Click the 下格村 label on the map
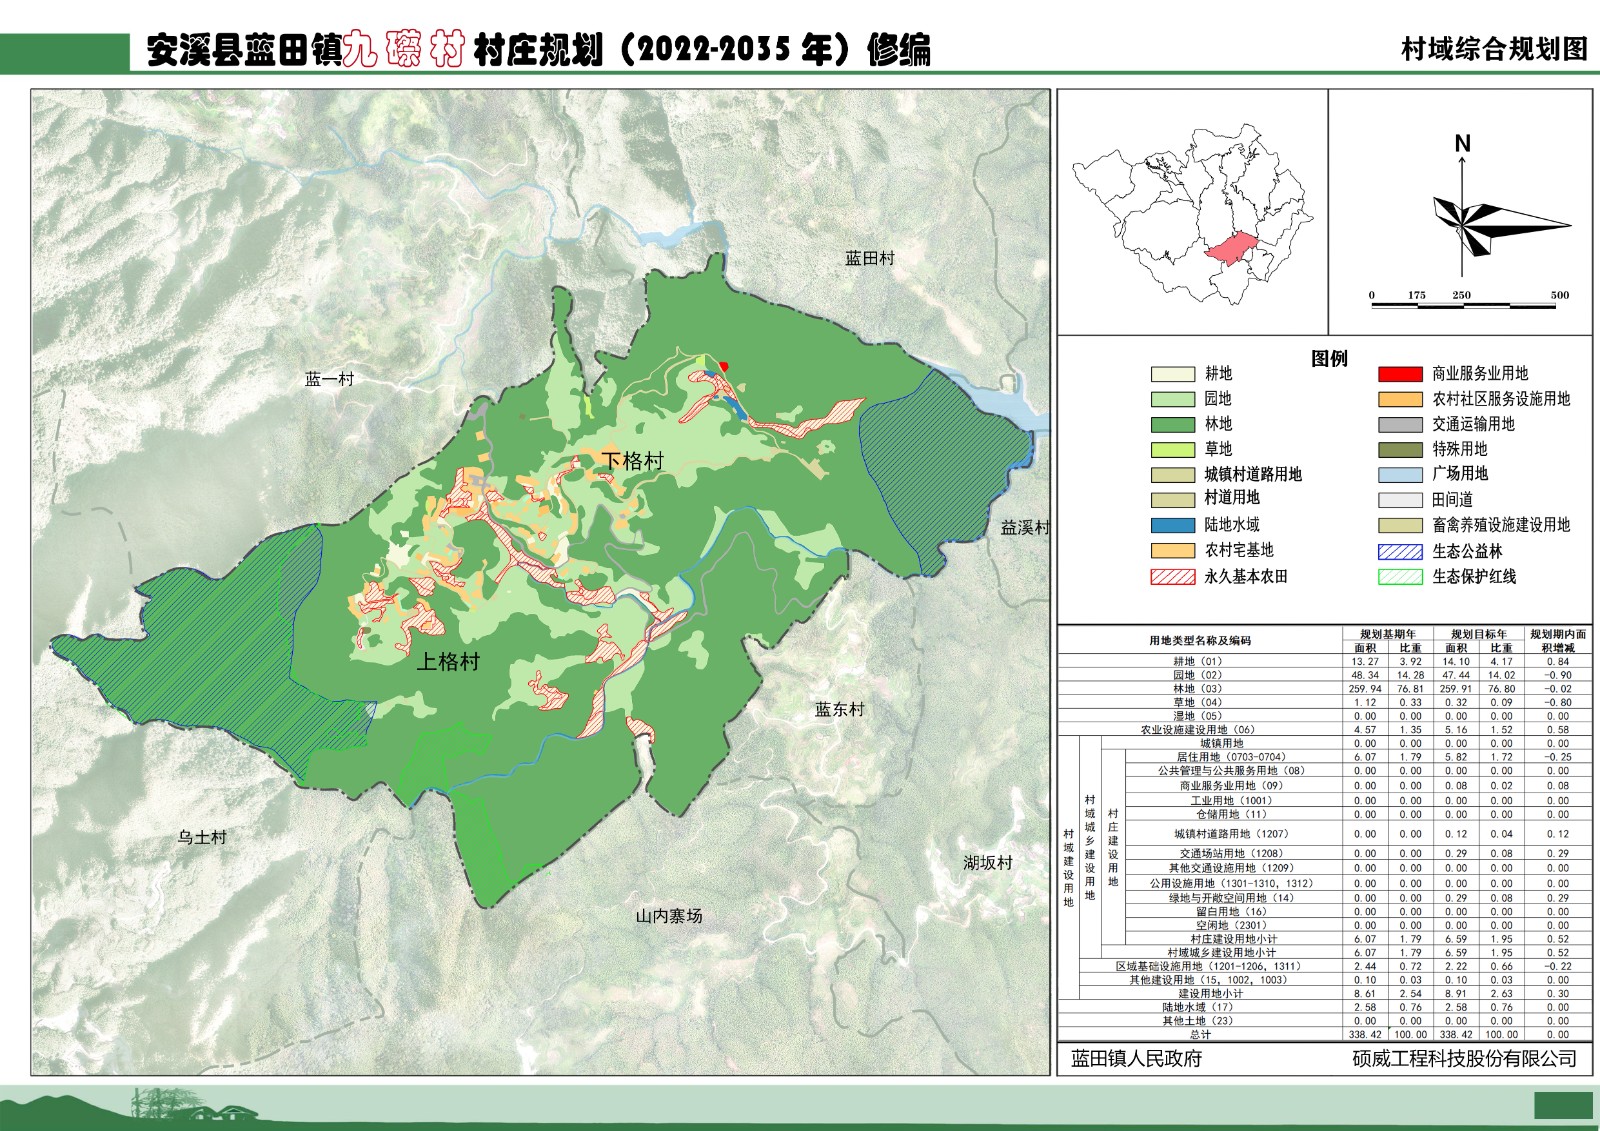 (x=632, y=461)
